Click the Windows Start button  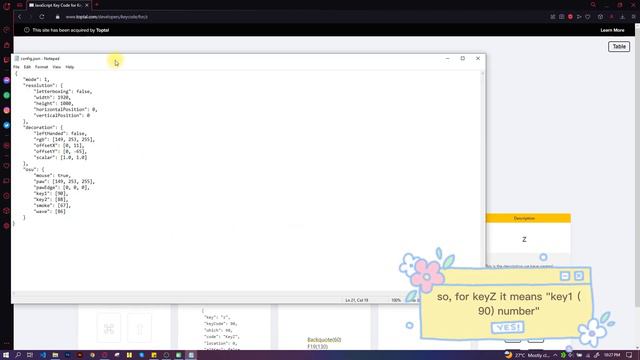click(6, 355)
